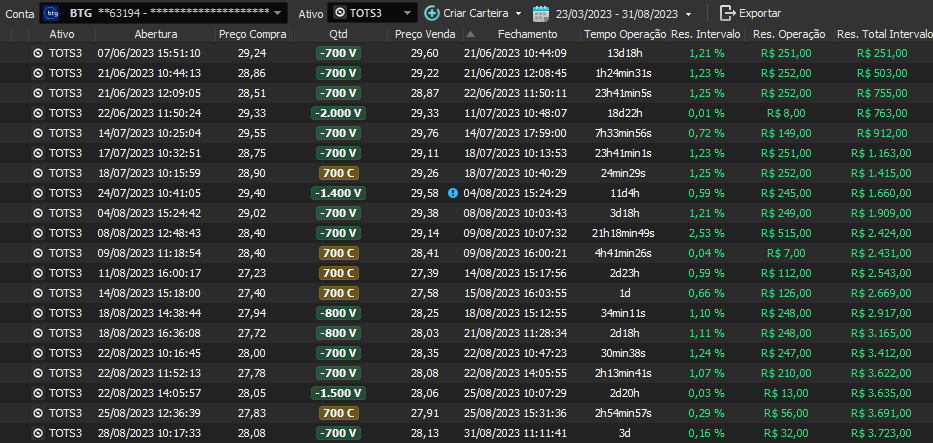Click TOTS3 asset icon in 28/08/2023 10:17:33 row

point(38,433)
